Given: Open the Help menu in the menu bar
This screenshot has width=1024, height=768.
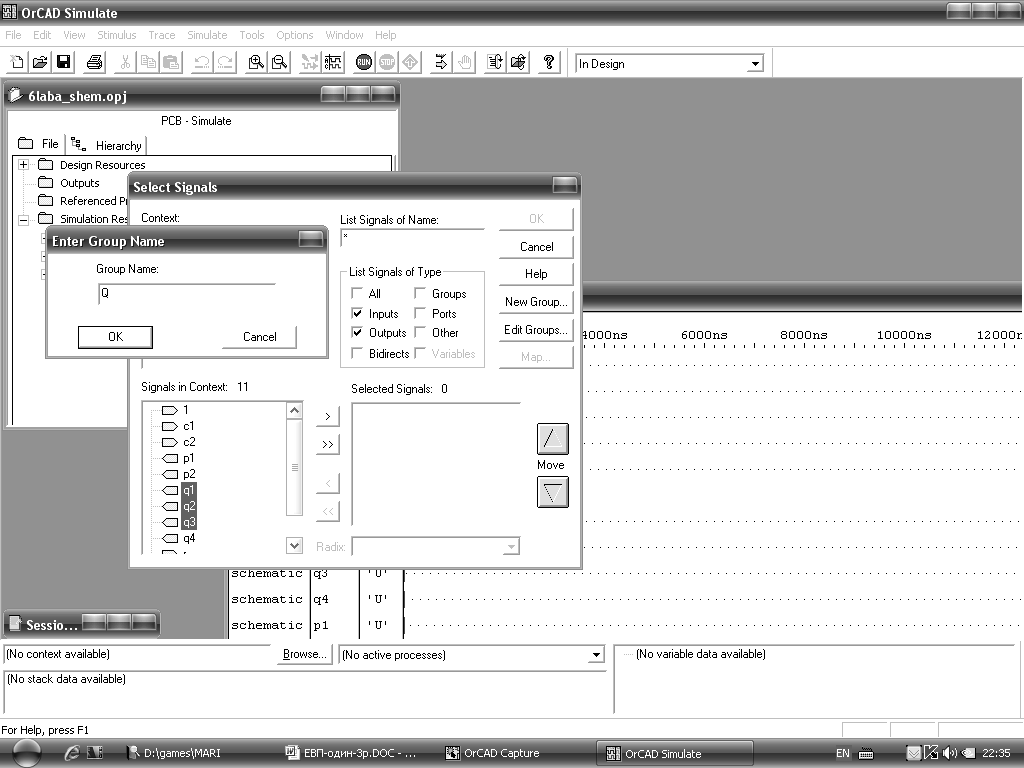Looking at the screenshot, I should (385, 35).
